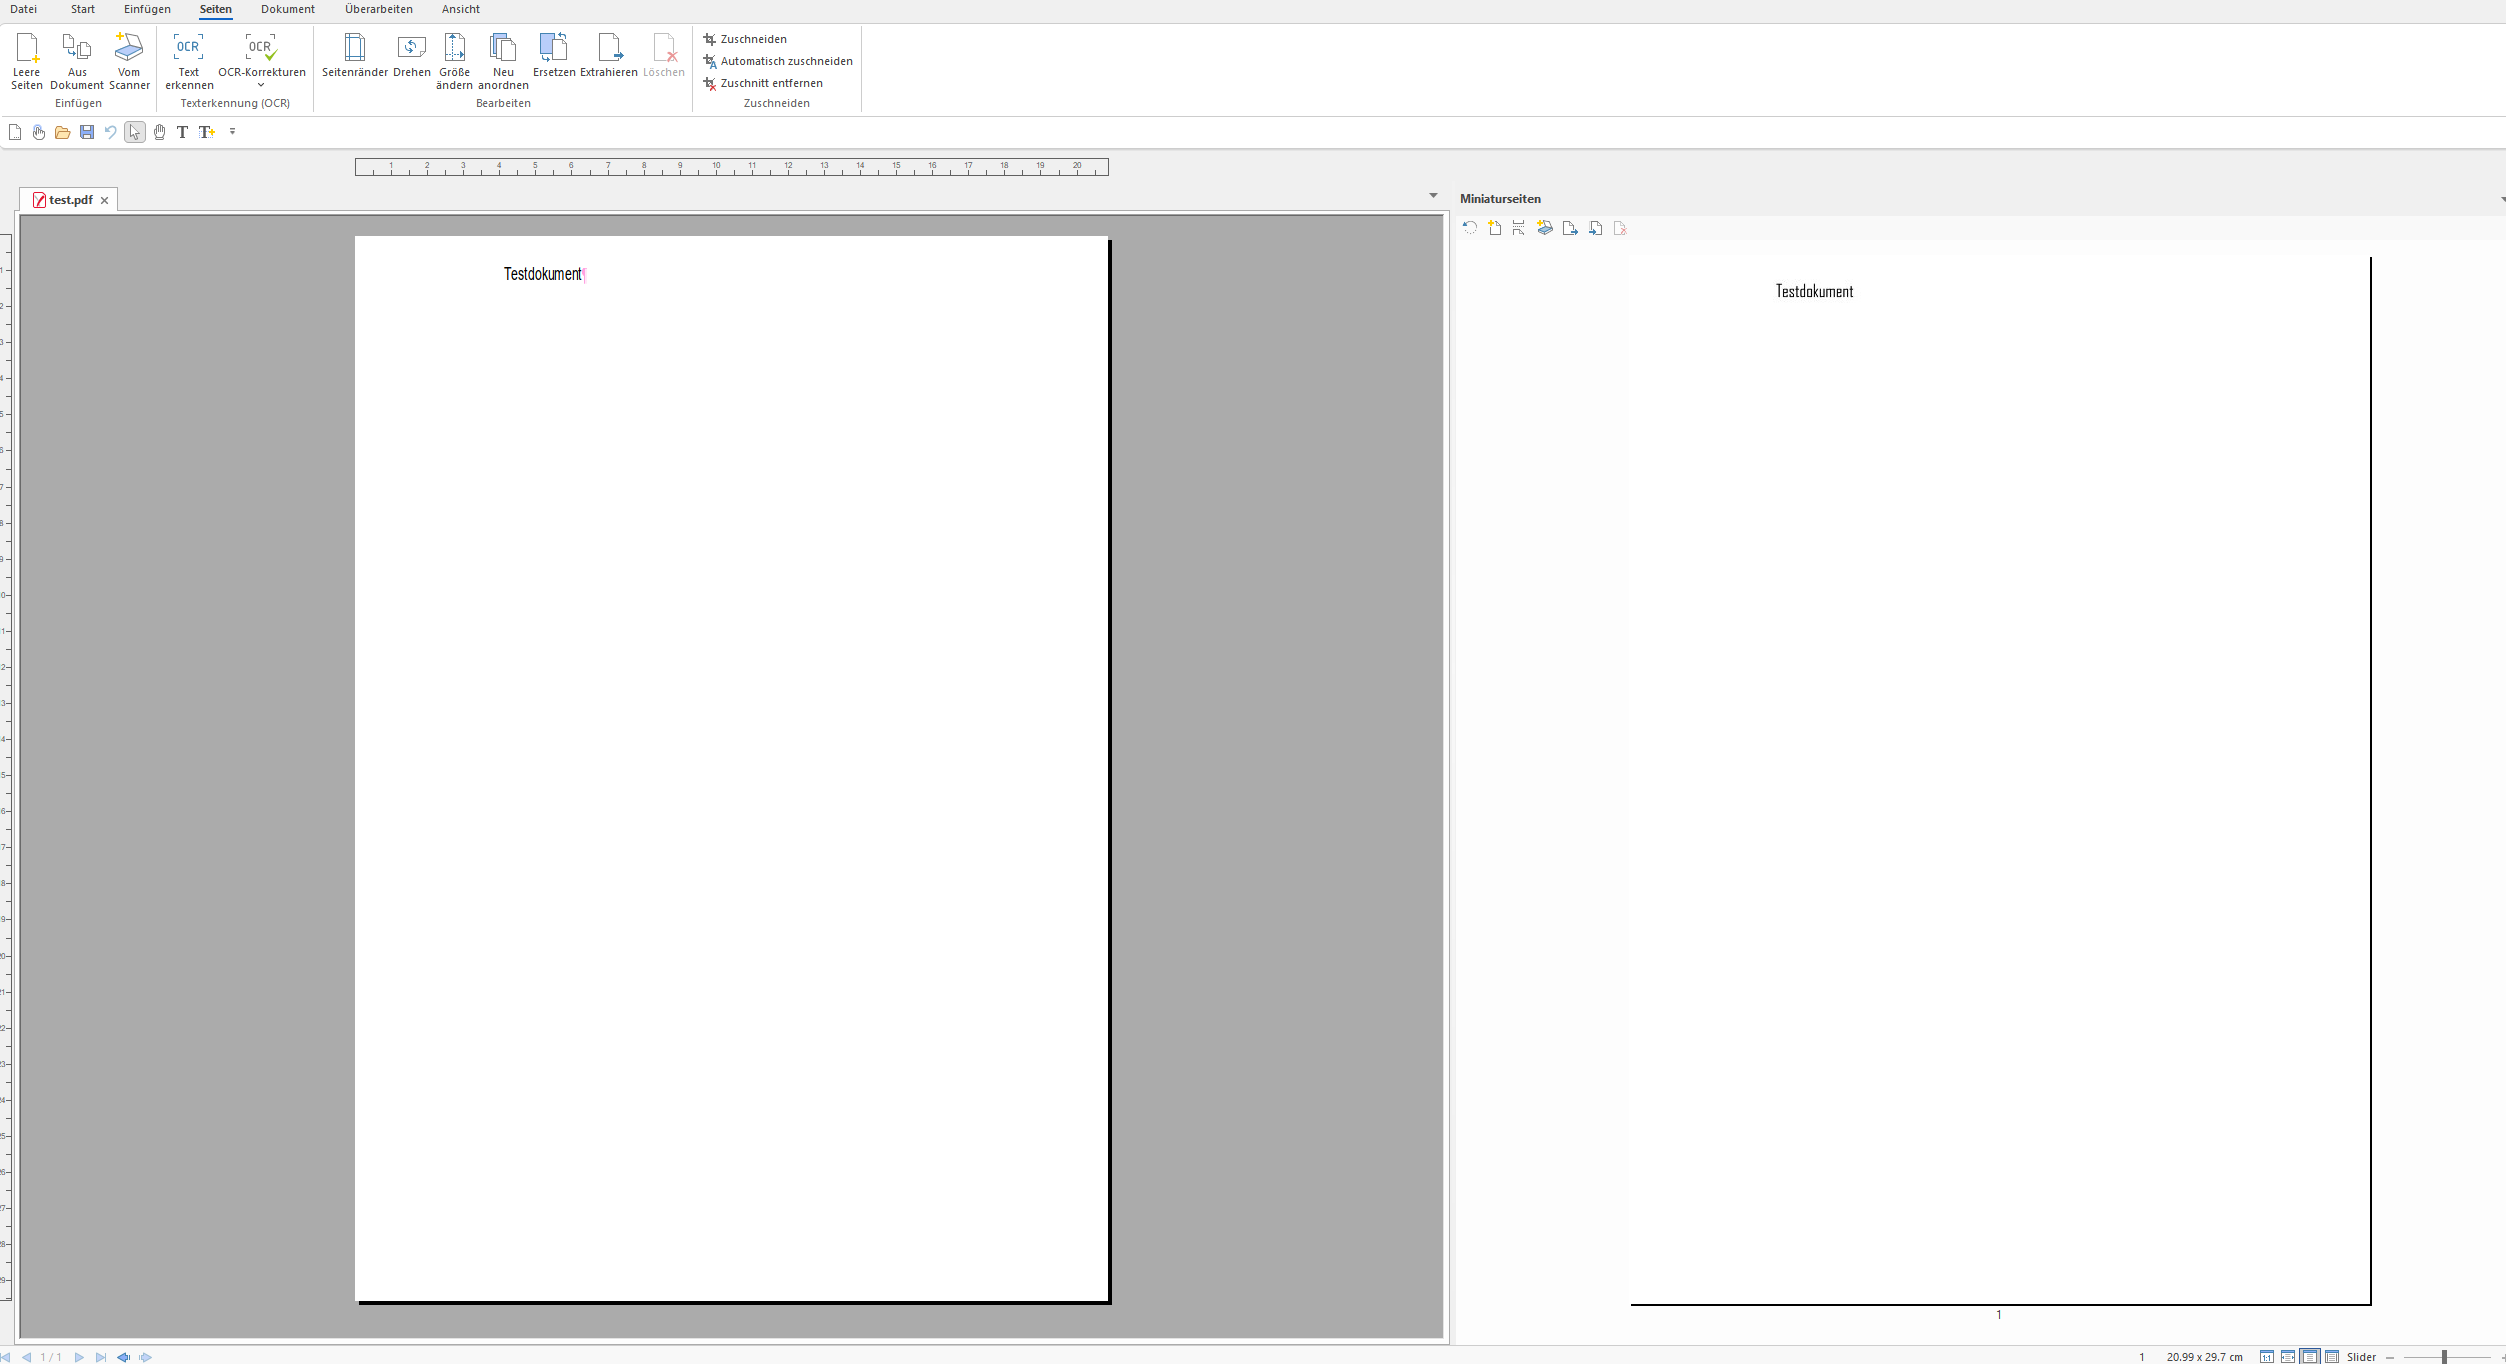The width and height of the screenshot is (2506, 1364).
Task: Click scanner icon in thumbnails toolbar
Action: click(1544, 228)
